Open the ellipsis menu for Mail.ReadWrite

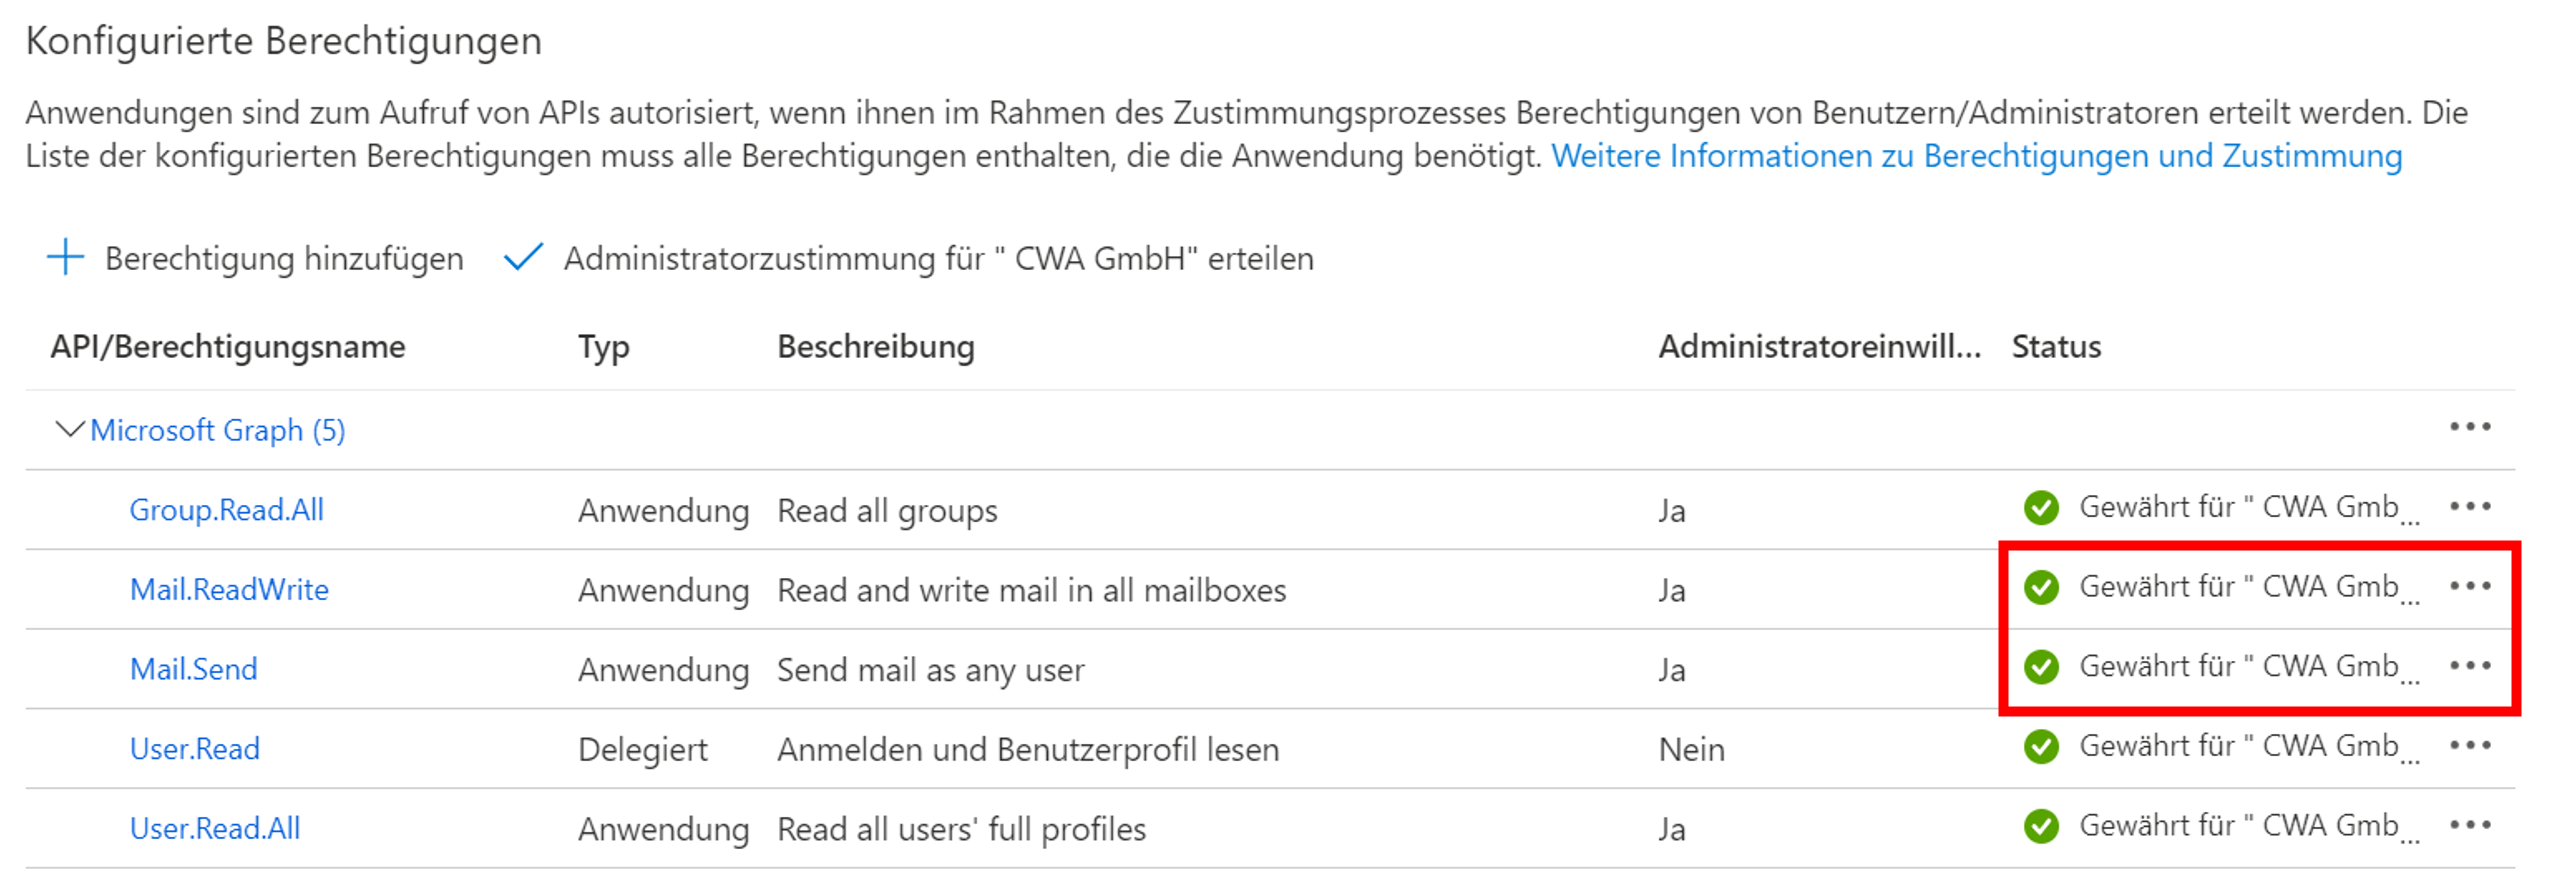tap(2468, 586)
